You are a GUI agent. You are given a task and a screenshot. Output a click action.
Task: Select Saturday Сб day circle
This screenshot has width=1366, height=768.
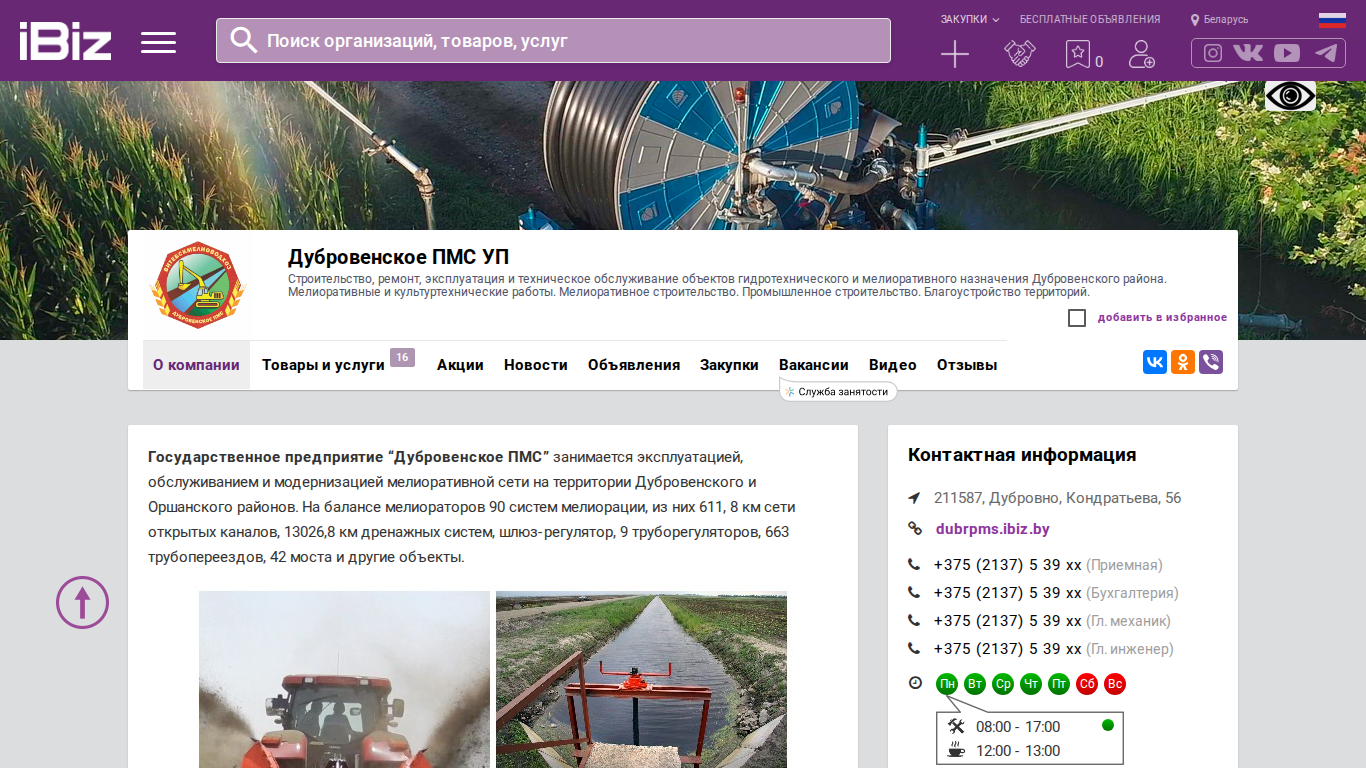1087,684
